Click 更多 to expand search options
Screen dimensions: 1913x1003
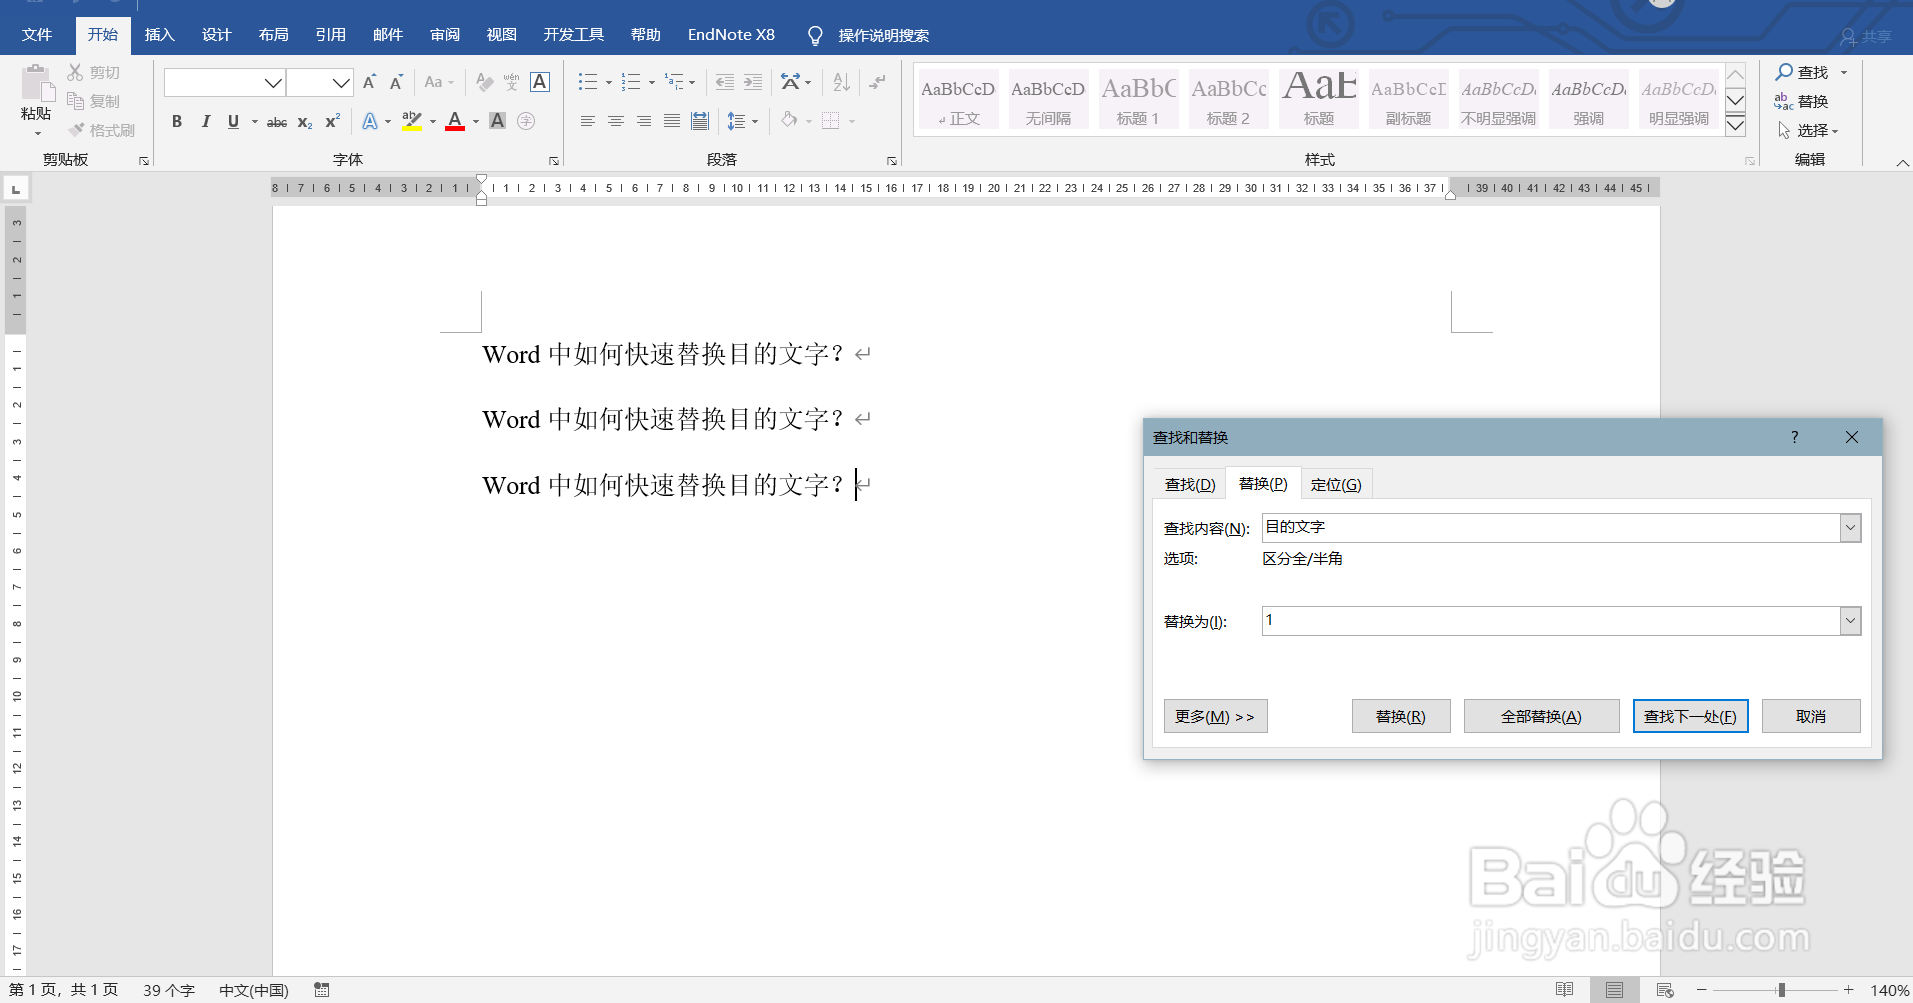click(x=1214, y=715)
